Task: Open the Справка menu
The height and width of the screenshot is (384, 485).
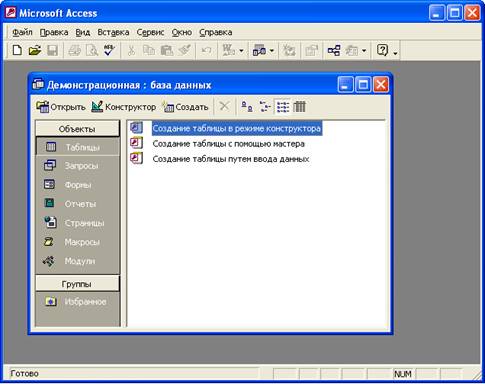Action: pyautogui.click(x=216, y=32)
